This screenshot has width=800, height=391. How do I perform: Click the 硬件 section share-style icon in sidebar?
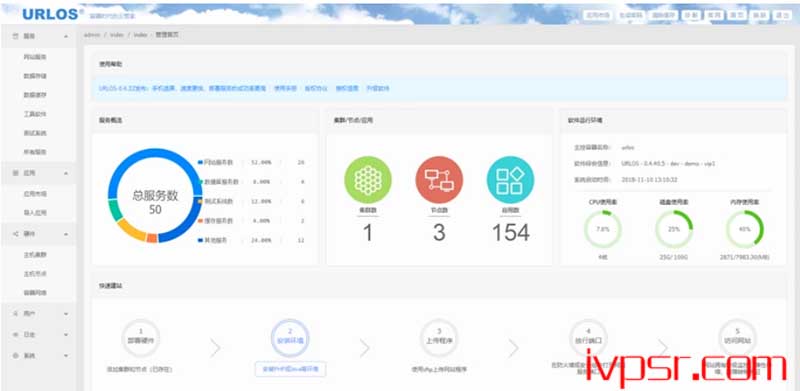pos(15,234)
